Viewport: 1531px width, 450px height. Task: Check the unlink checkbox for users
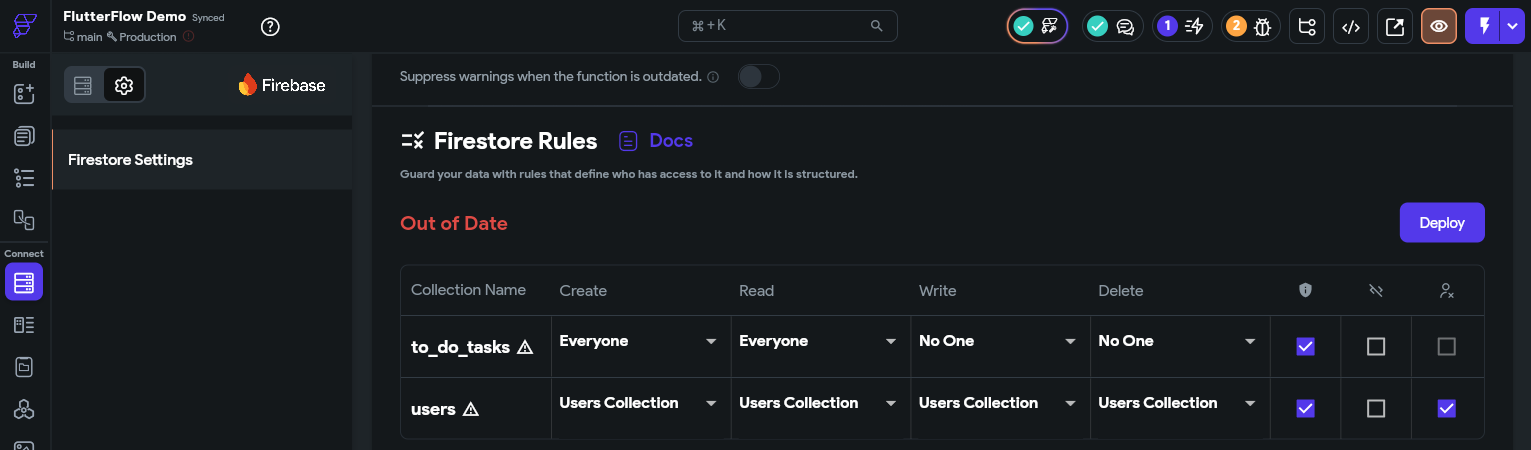(x=1376, y=408)
